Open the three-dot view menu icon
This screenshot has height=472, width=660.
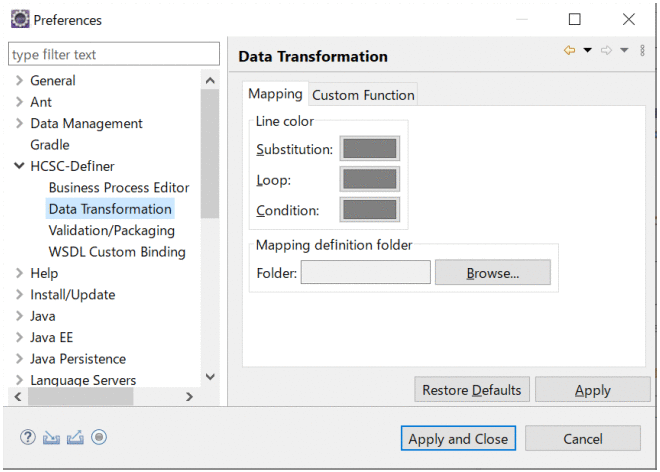[x=642, y=51]
